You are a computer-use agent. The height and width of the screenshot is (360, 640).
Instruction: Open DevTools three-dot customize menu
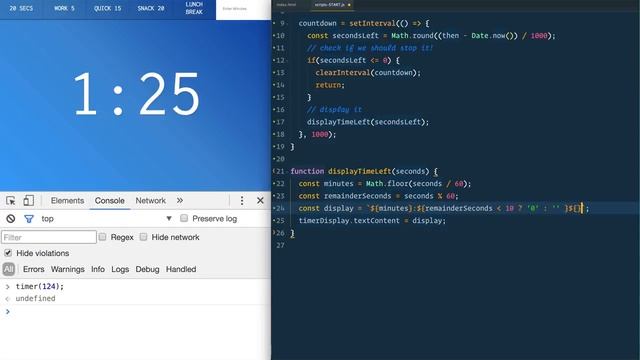pyautogui.click(x=242, y=200)
